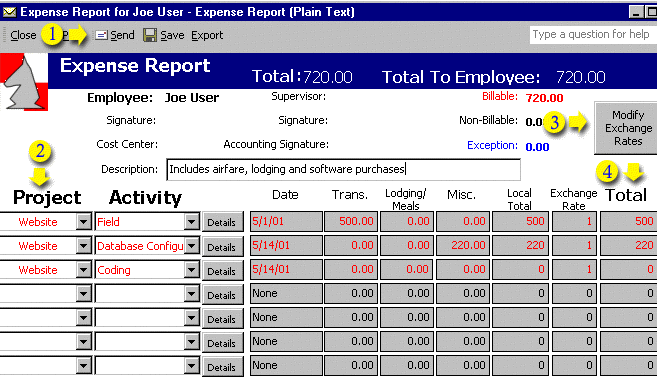Click Local Total cell showing 220
The width and height of the screenshot is (657, 379).
(x=520, y=245)
